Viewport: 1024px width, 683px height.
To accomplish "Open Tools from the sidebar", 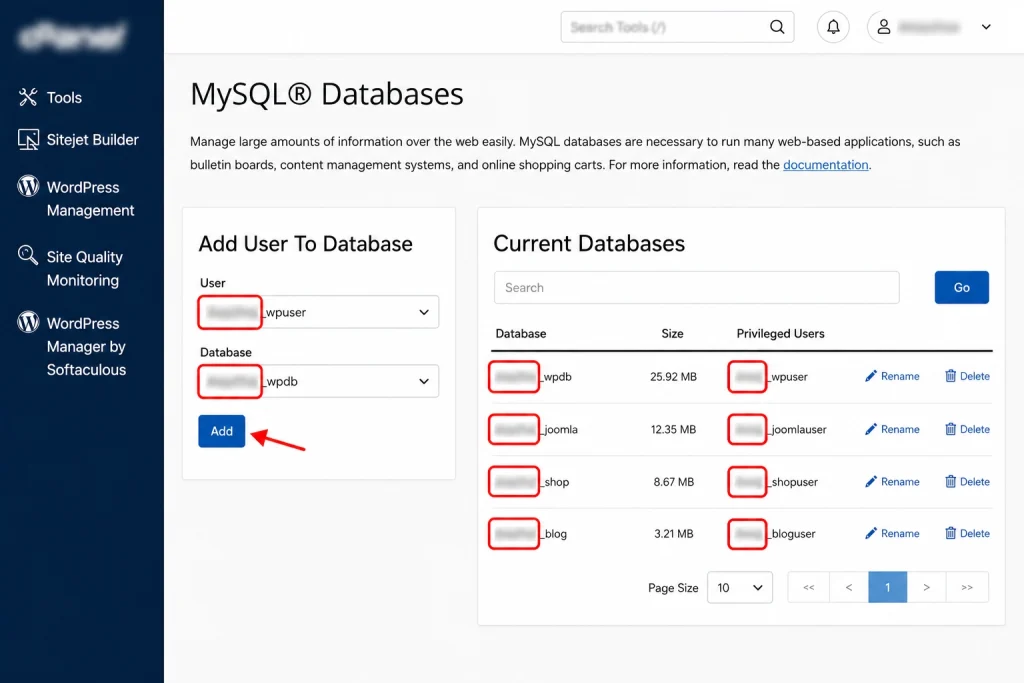I will (x=50, y=97).
